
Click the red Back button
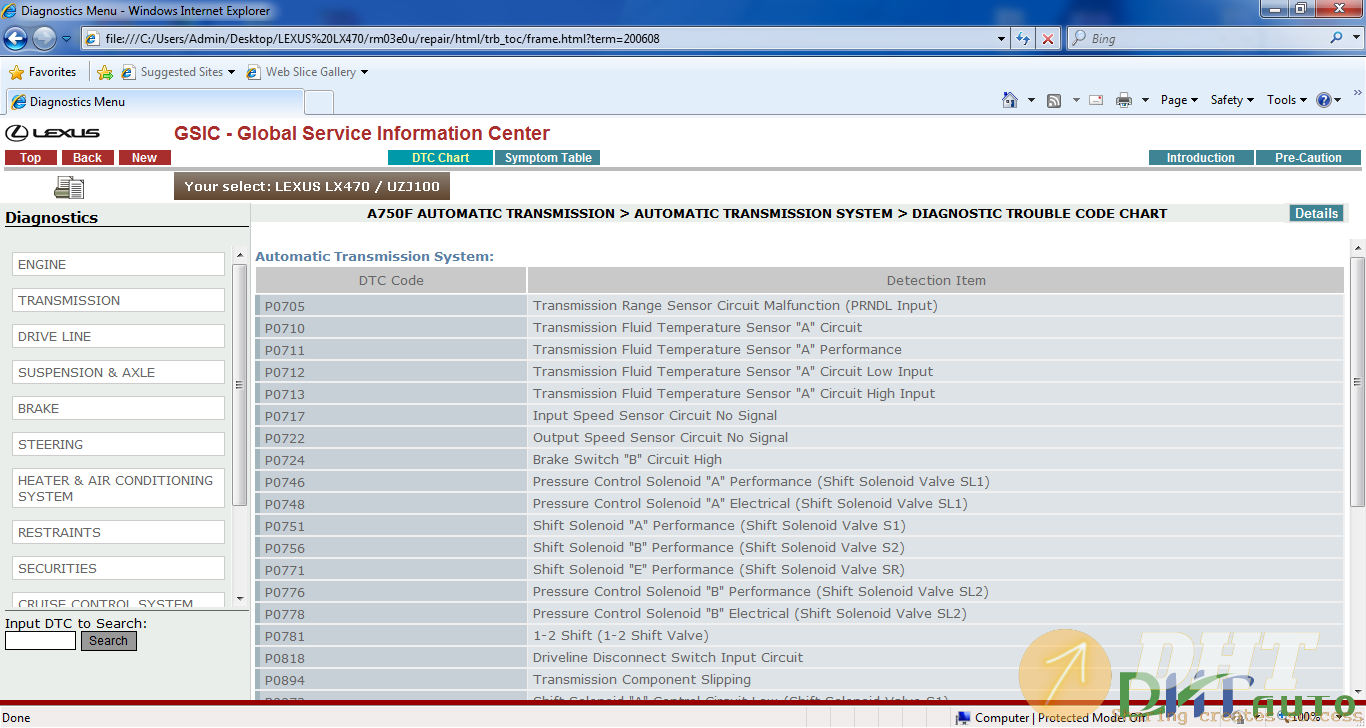pos(88,158)
